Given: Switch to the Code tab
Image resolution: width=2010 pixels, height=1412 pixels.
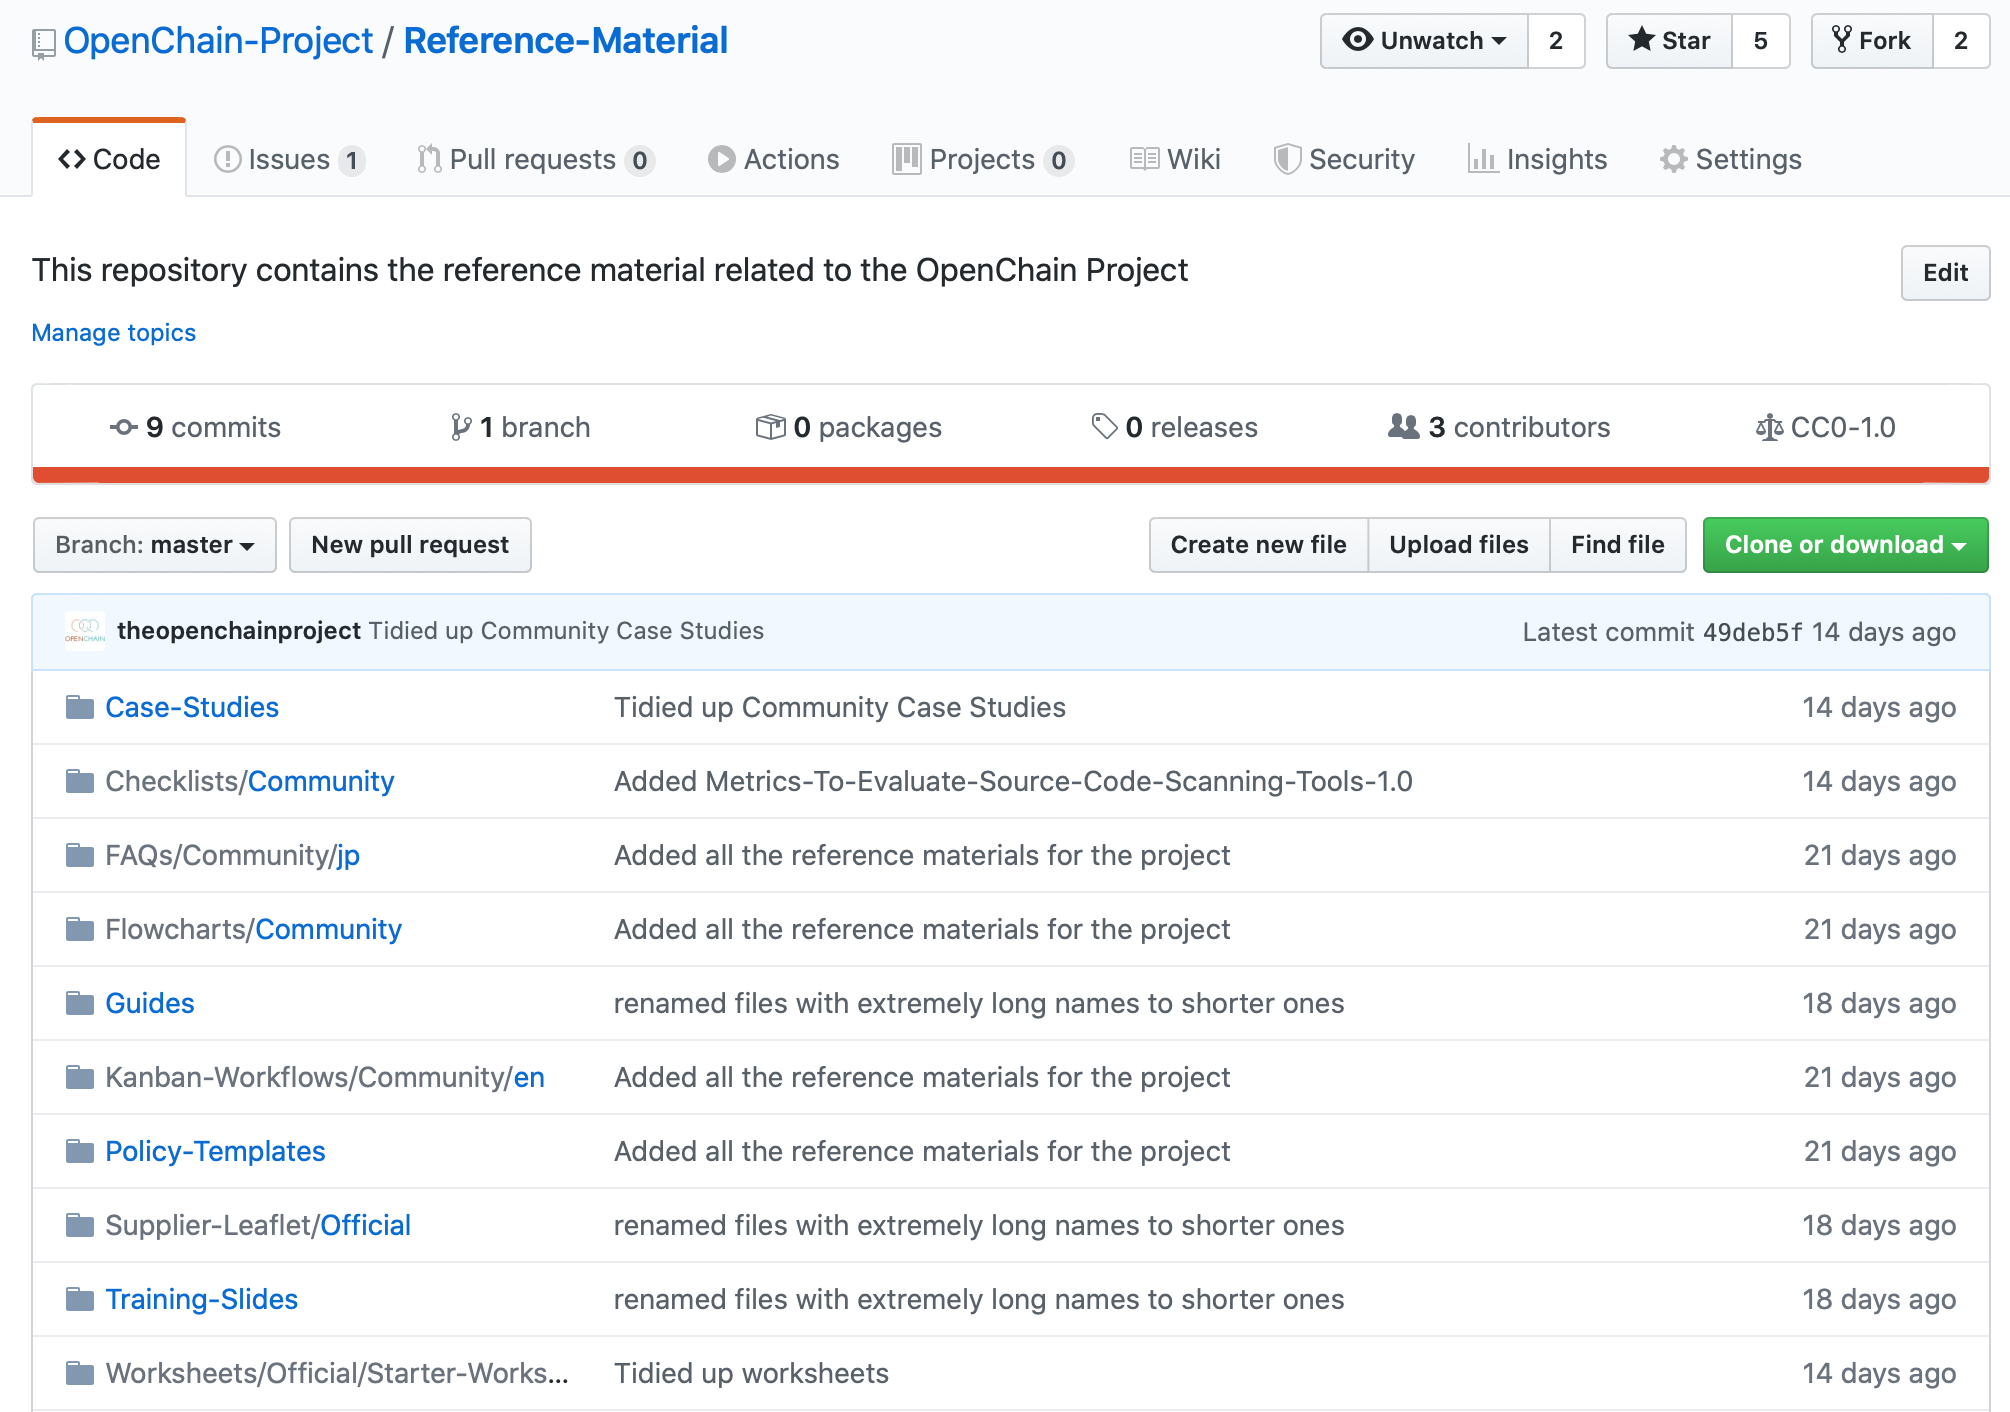Looking at the screenshot, I should [x=109, y=159].
